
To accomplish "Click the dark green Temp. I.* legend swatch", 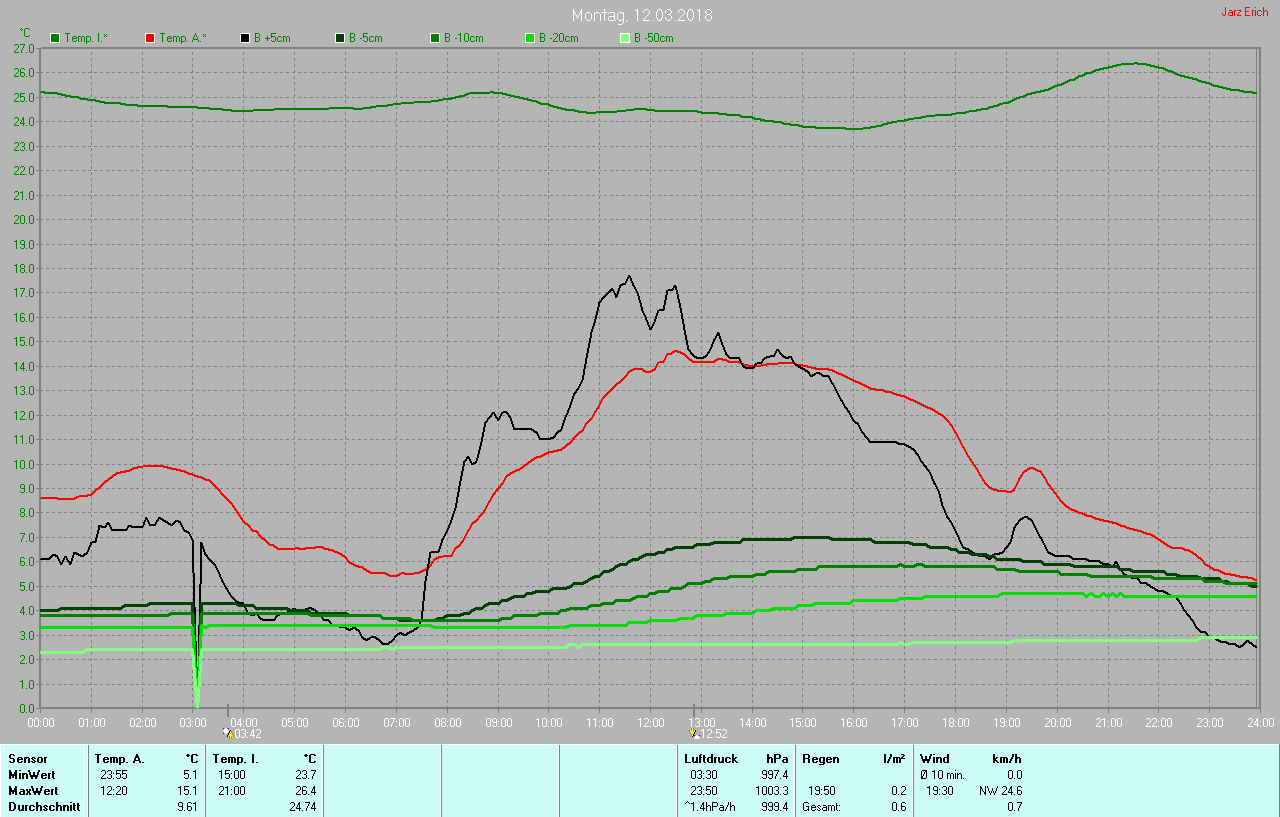I will pos(55,38).
